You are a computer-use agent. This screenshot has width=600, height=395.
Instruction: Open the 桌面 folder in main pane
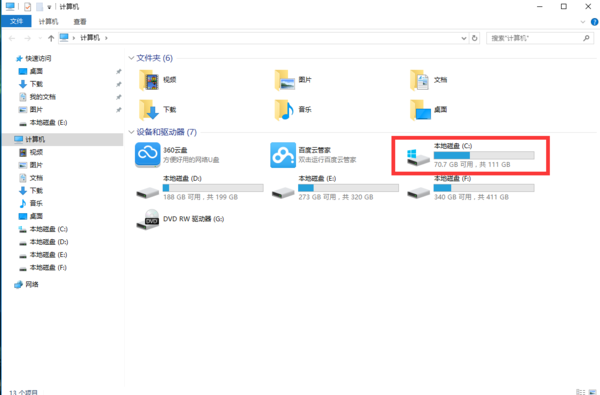pos(421,110)
